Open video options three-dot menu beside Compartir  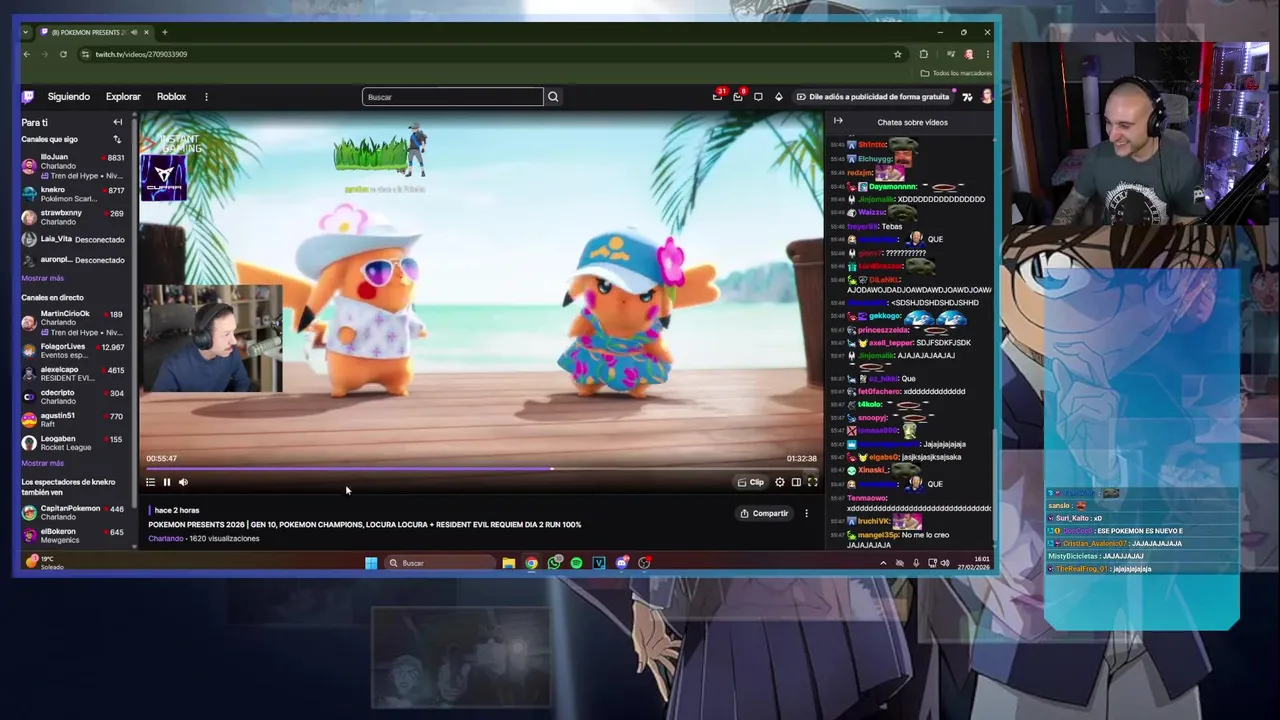(x=806, y=513)
